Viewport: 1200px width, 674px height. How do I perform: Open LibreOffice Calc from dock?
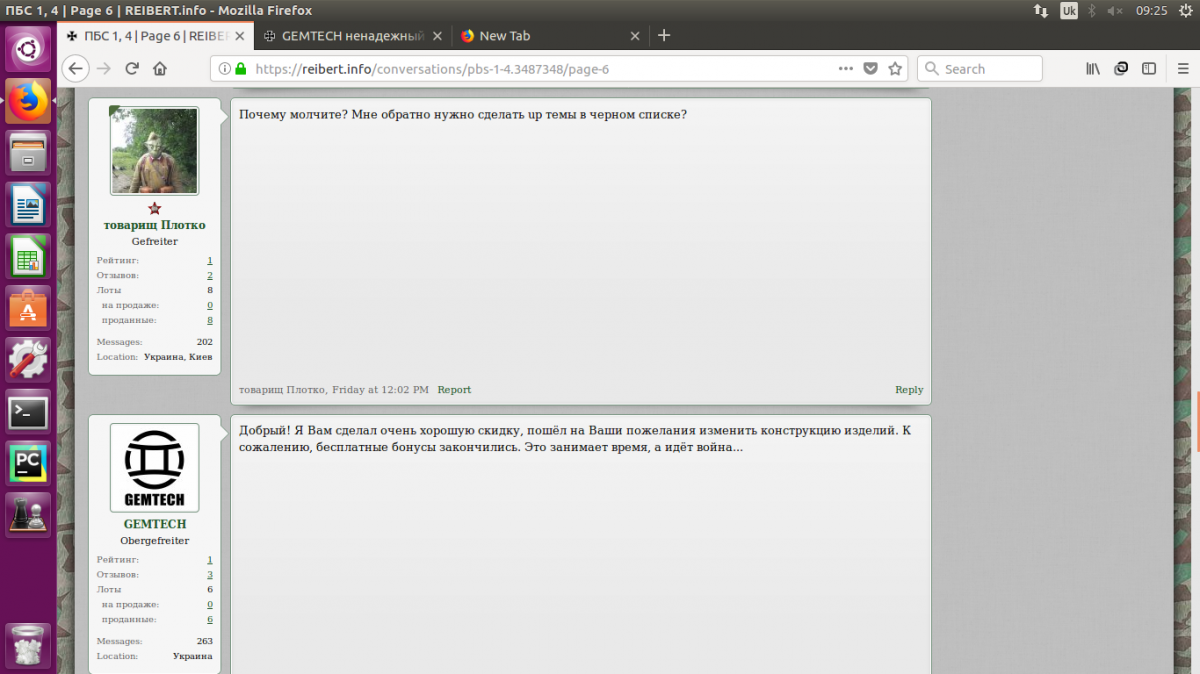tap(28, 257)
